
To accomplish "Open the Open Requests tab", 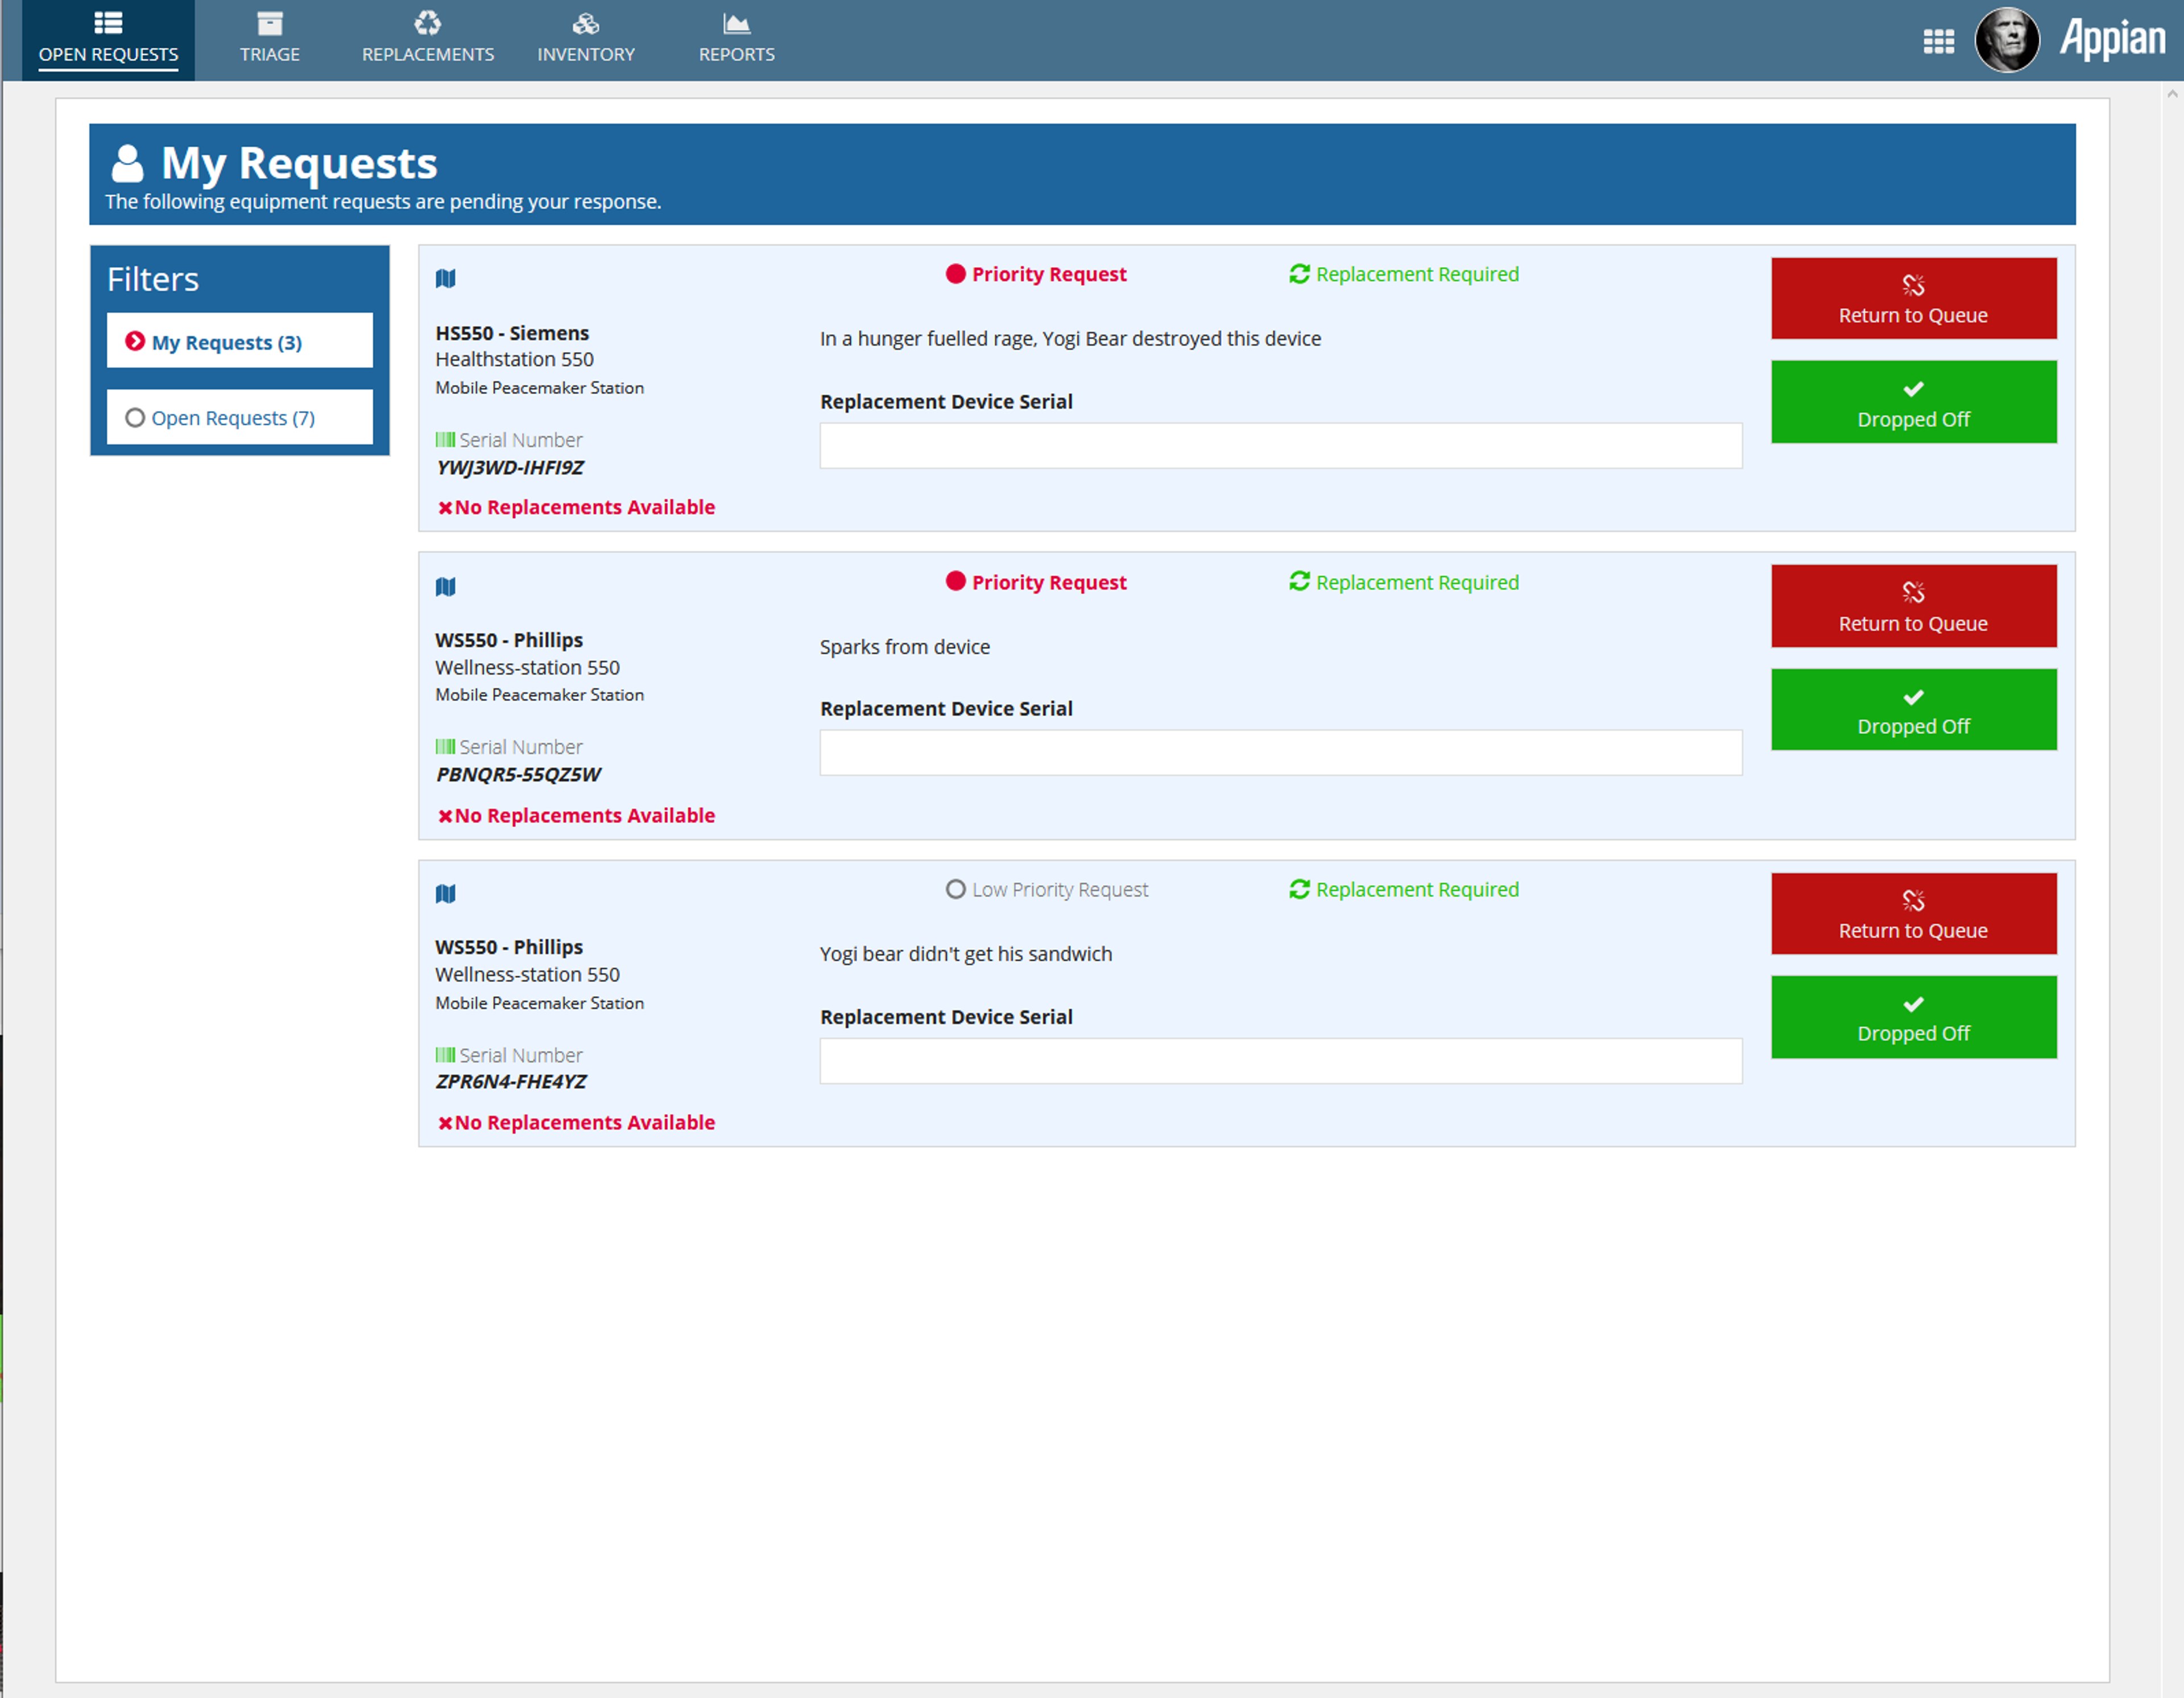I will (108, 40).
